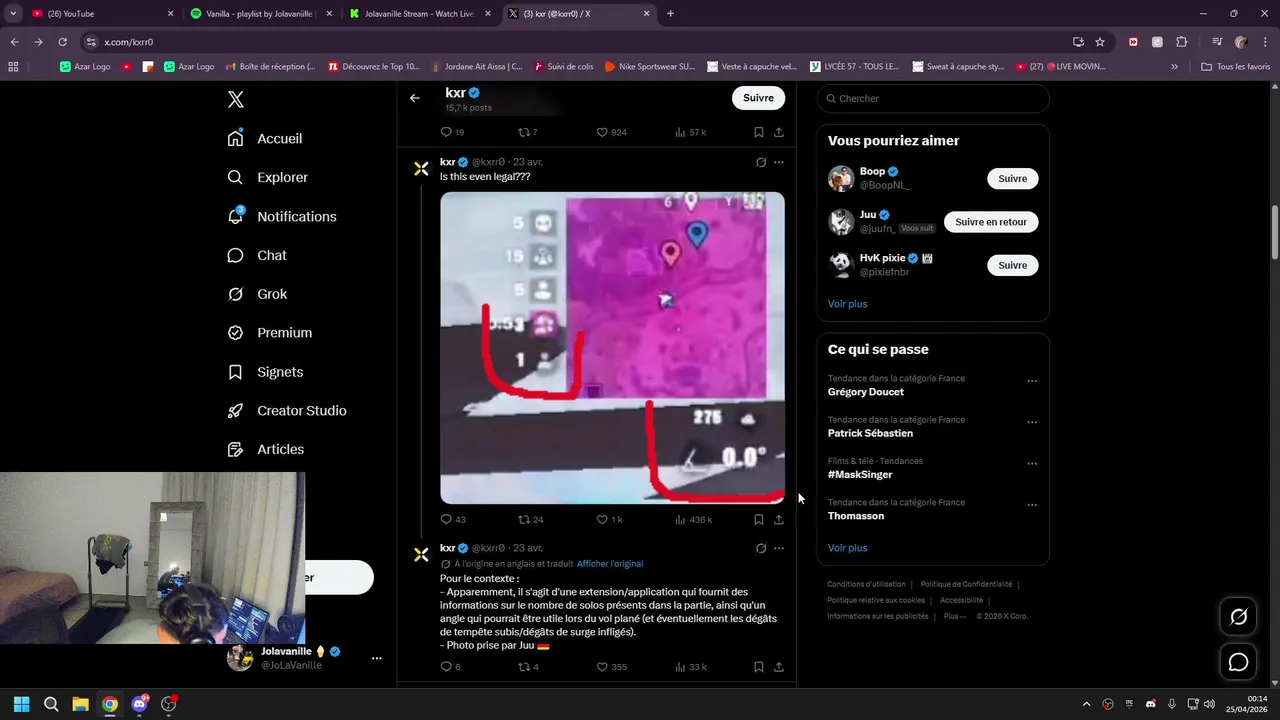Like the post with 1 k likes
The image size is (1280, 720).
coord(609,519)
